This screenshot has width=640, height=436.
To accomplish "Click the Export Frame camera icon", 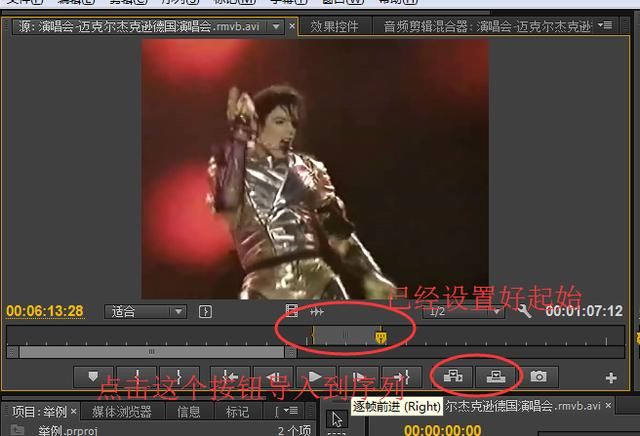I will coord(539,377).
